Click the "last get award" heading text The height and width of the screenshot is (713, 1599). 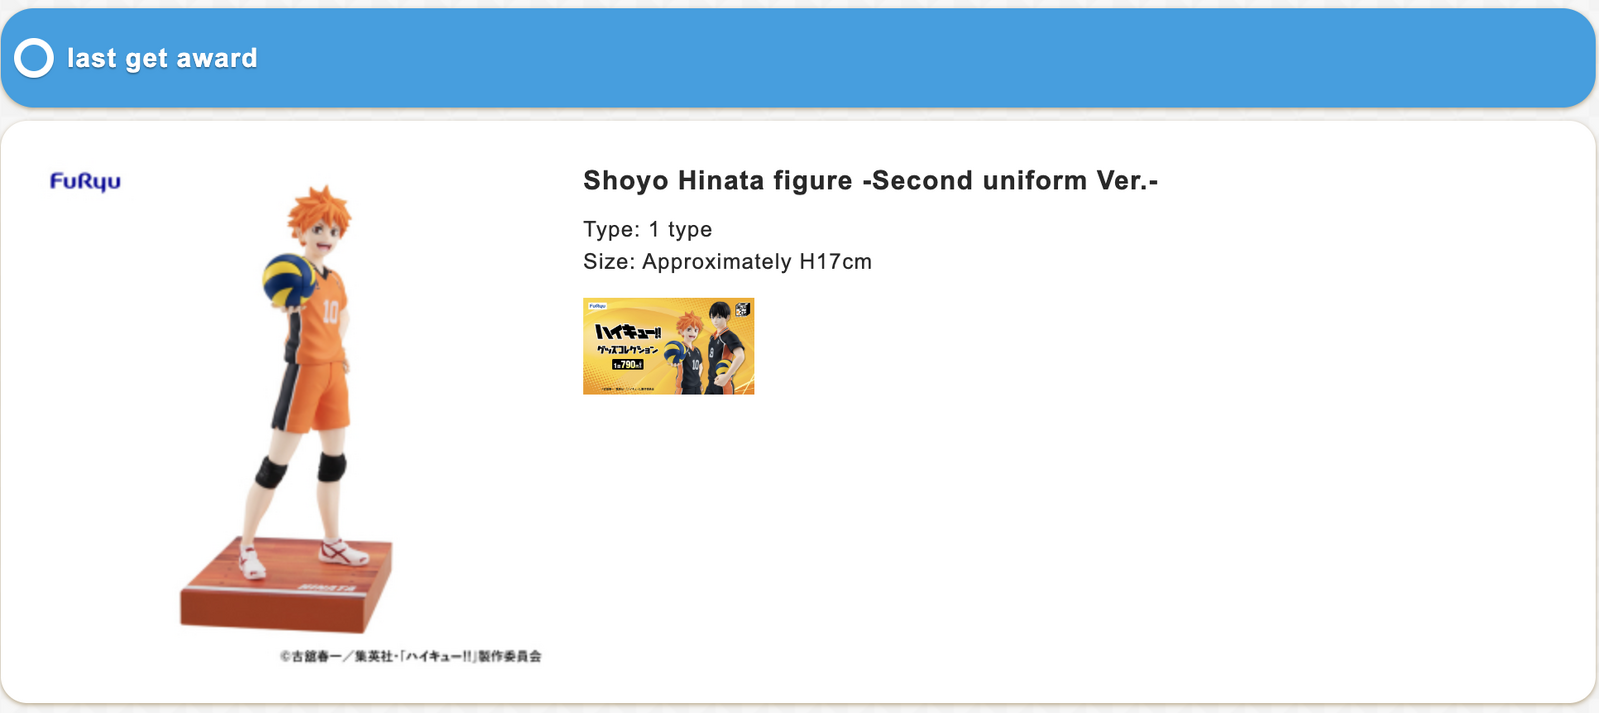pos(162,58)
